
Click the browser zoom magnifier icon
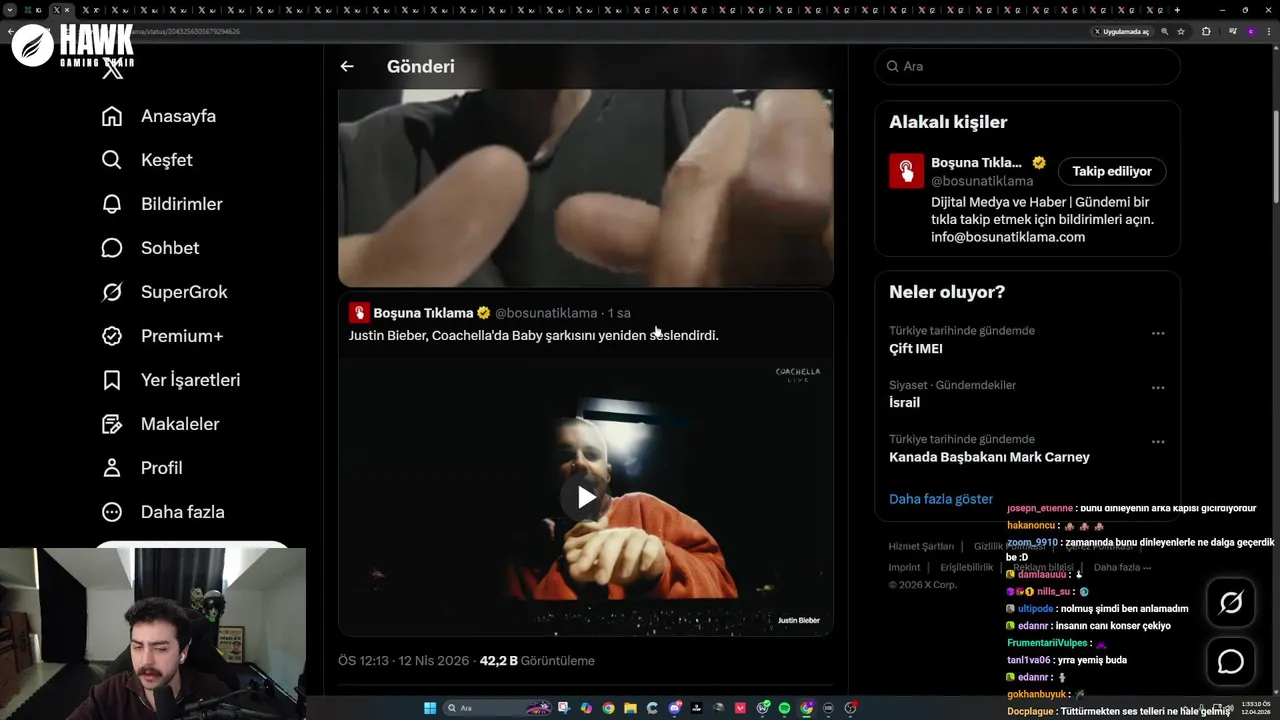pyautogui.click(x=1165, y=32)
